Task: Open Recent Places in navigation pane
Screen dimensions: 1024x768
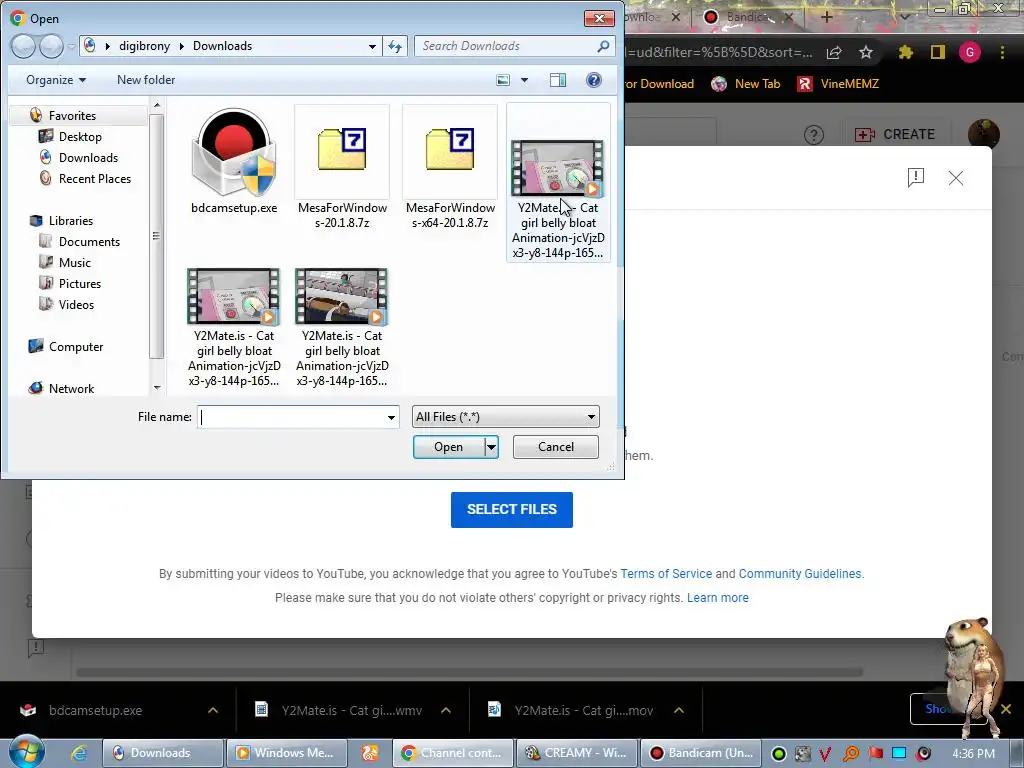Action: click(95, 178)
